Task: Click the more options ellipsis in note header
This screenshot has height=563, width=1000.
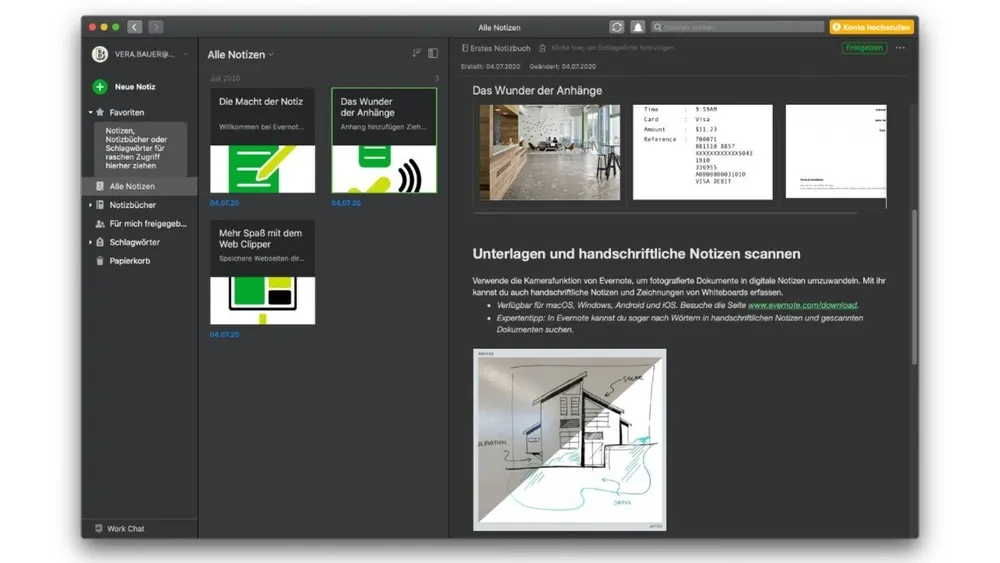Action: pyautogui.click(x=900, y=48)
